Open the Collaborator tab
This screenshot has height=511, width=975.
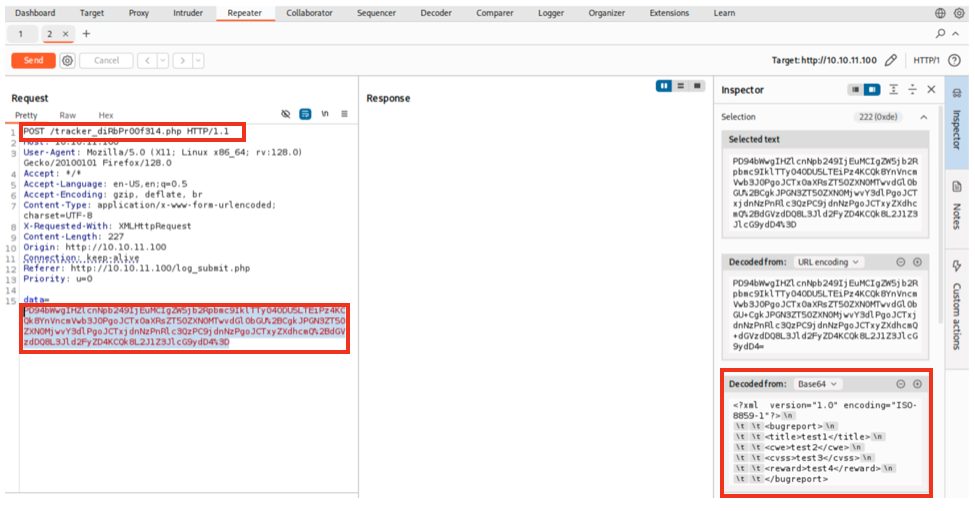pyautogui.click(x=309, y=13)
